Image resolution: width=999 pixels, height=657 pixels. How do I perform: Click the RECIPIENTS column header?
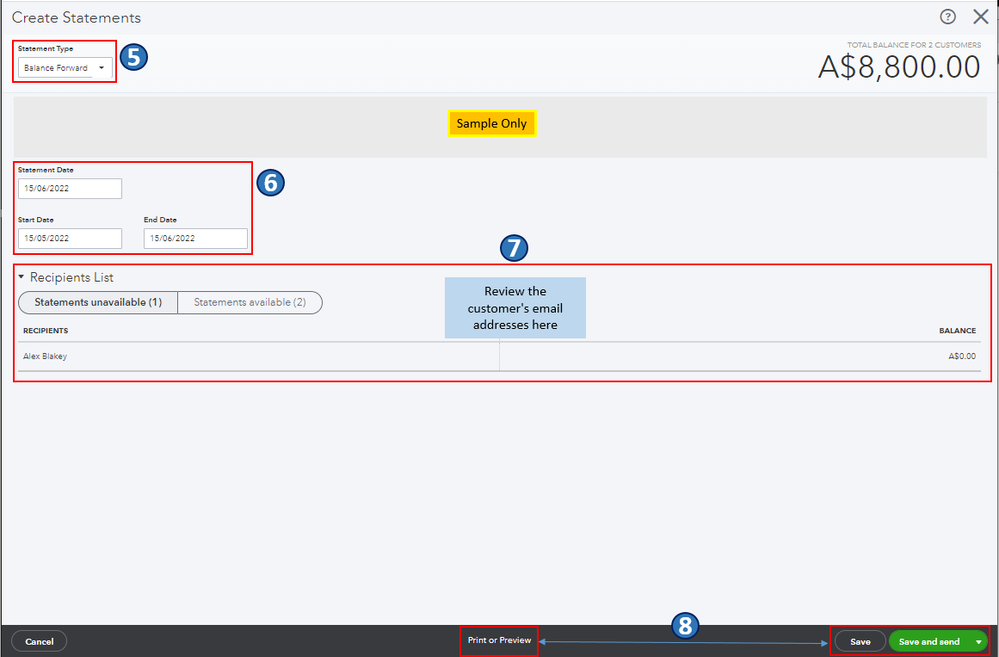(45, 331)
